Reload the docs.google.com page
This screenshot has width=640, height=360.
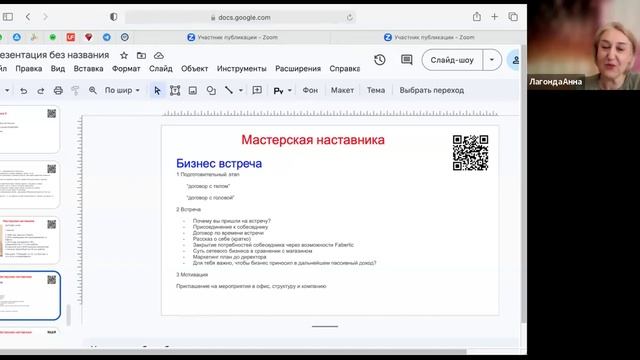click(x=349, y=18)
